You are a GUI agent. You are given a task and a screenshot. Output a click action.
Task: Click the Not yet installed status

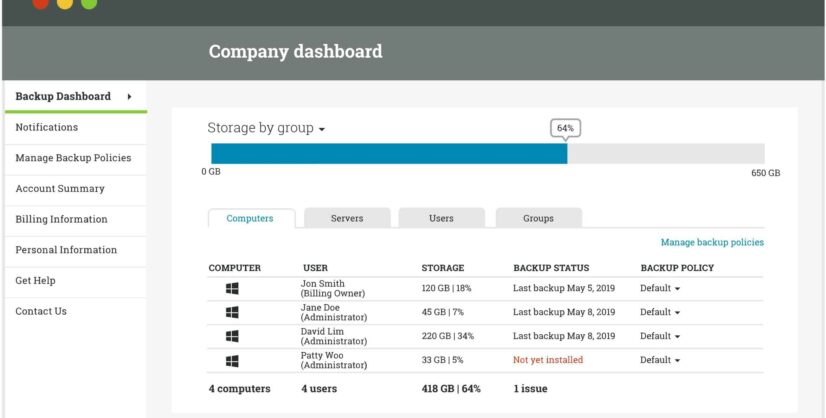click(547, 360)
